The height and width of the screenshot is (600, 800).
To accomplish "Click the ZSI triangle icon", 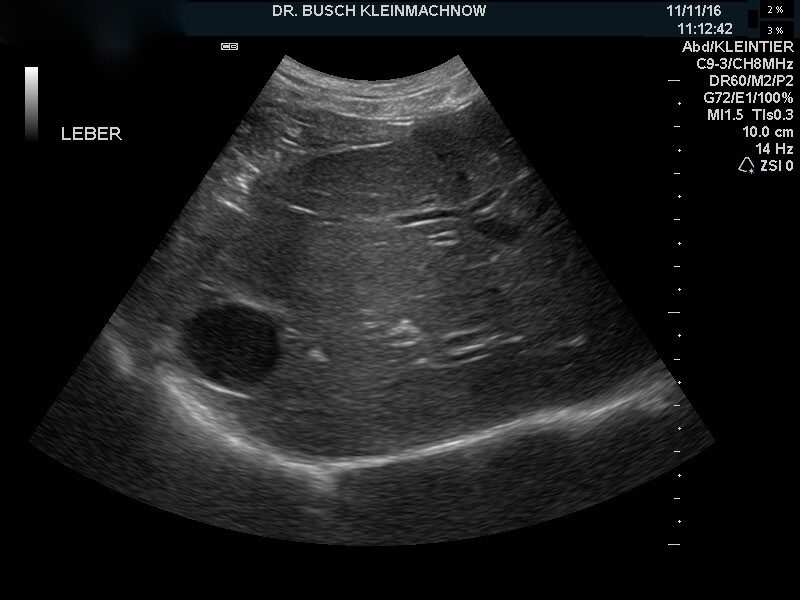I will (744, 165).
